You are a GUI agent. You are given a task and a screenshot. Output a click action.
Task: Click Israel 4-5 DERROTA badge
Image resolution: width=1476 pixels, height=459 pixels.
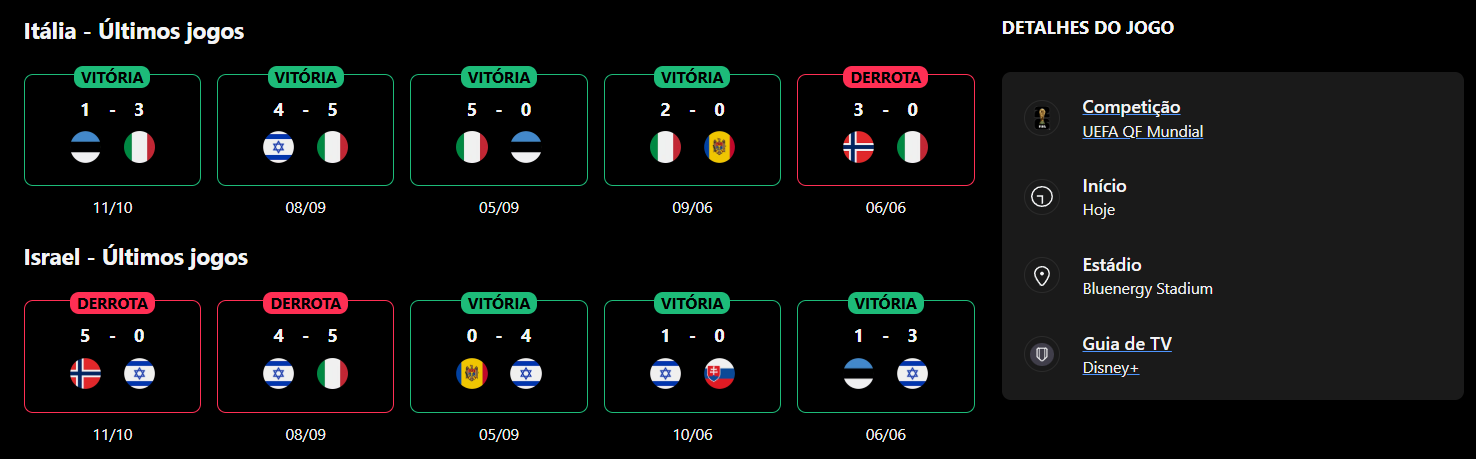coord(305,303)
